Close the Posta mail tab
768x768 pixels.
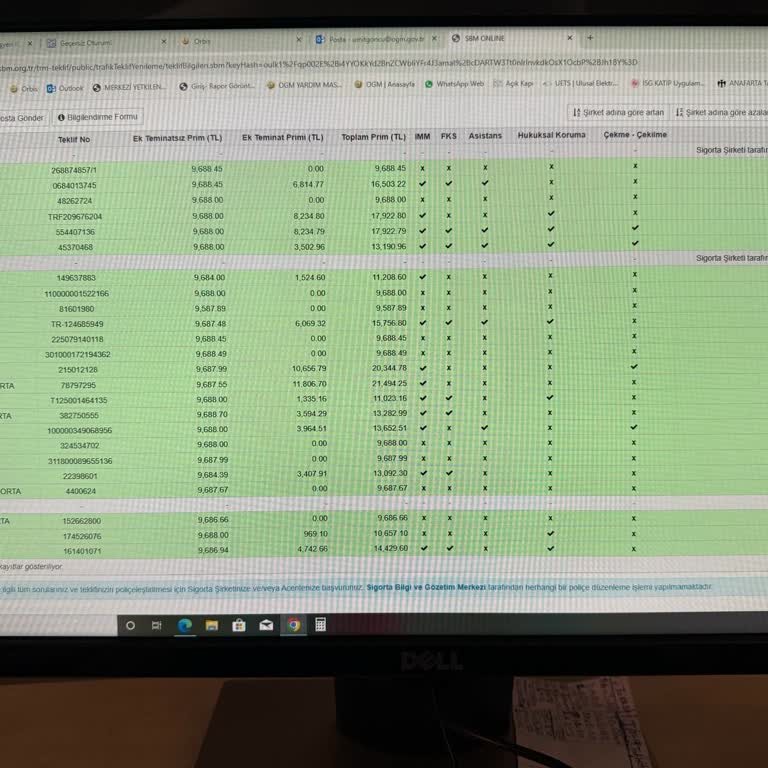pos(434,39)
